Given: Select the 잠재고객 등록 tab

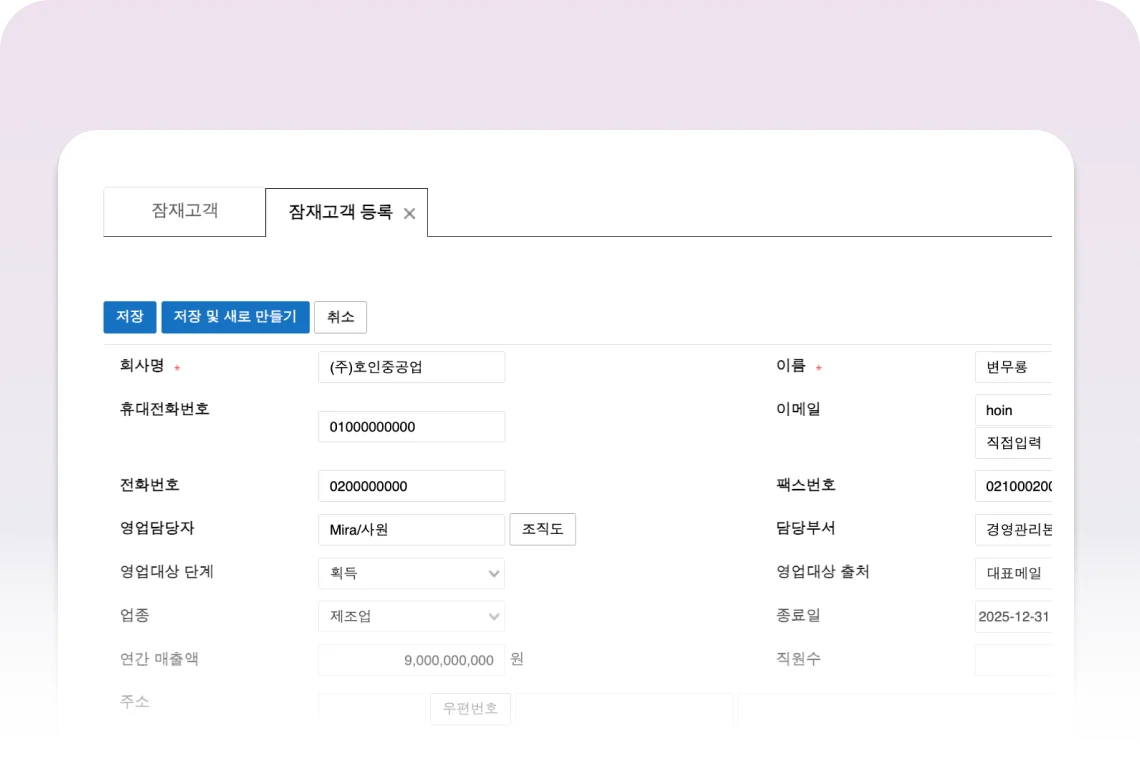Looking at the screenshot, I should (x=340, y=212).
